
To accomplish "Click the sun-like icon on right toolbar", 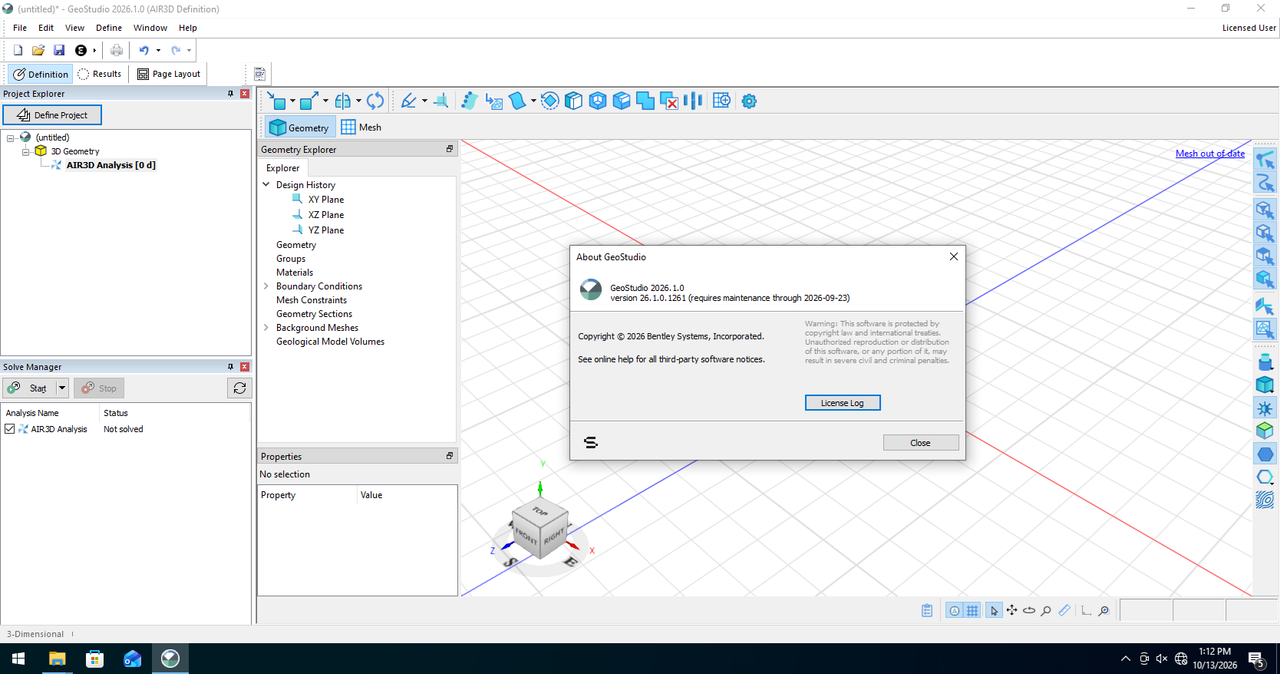I will (1265, 408).
